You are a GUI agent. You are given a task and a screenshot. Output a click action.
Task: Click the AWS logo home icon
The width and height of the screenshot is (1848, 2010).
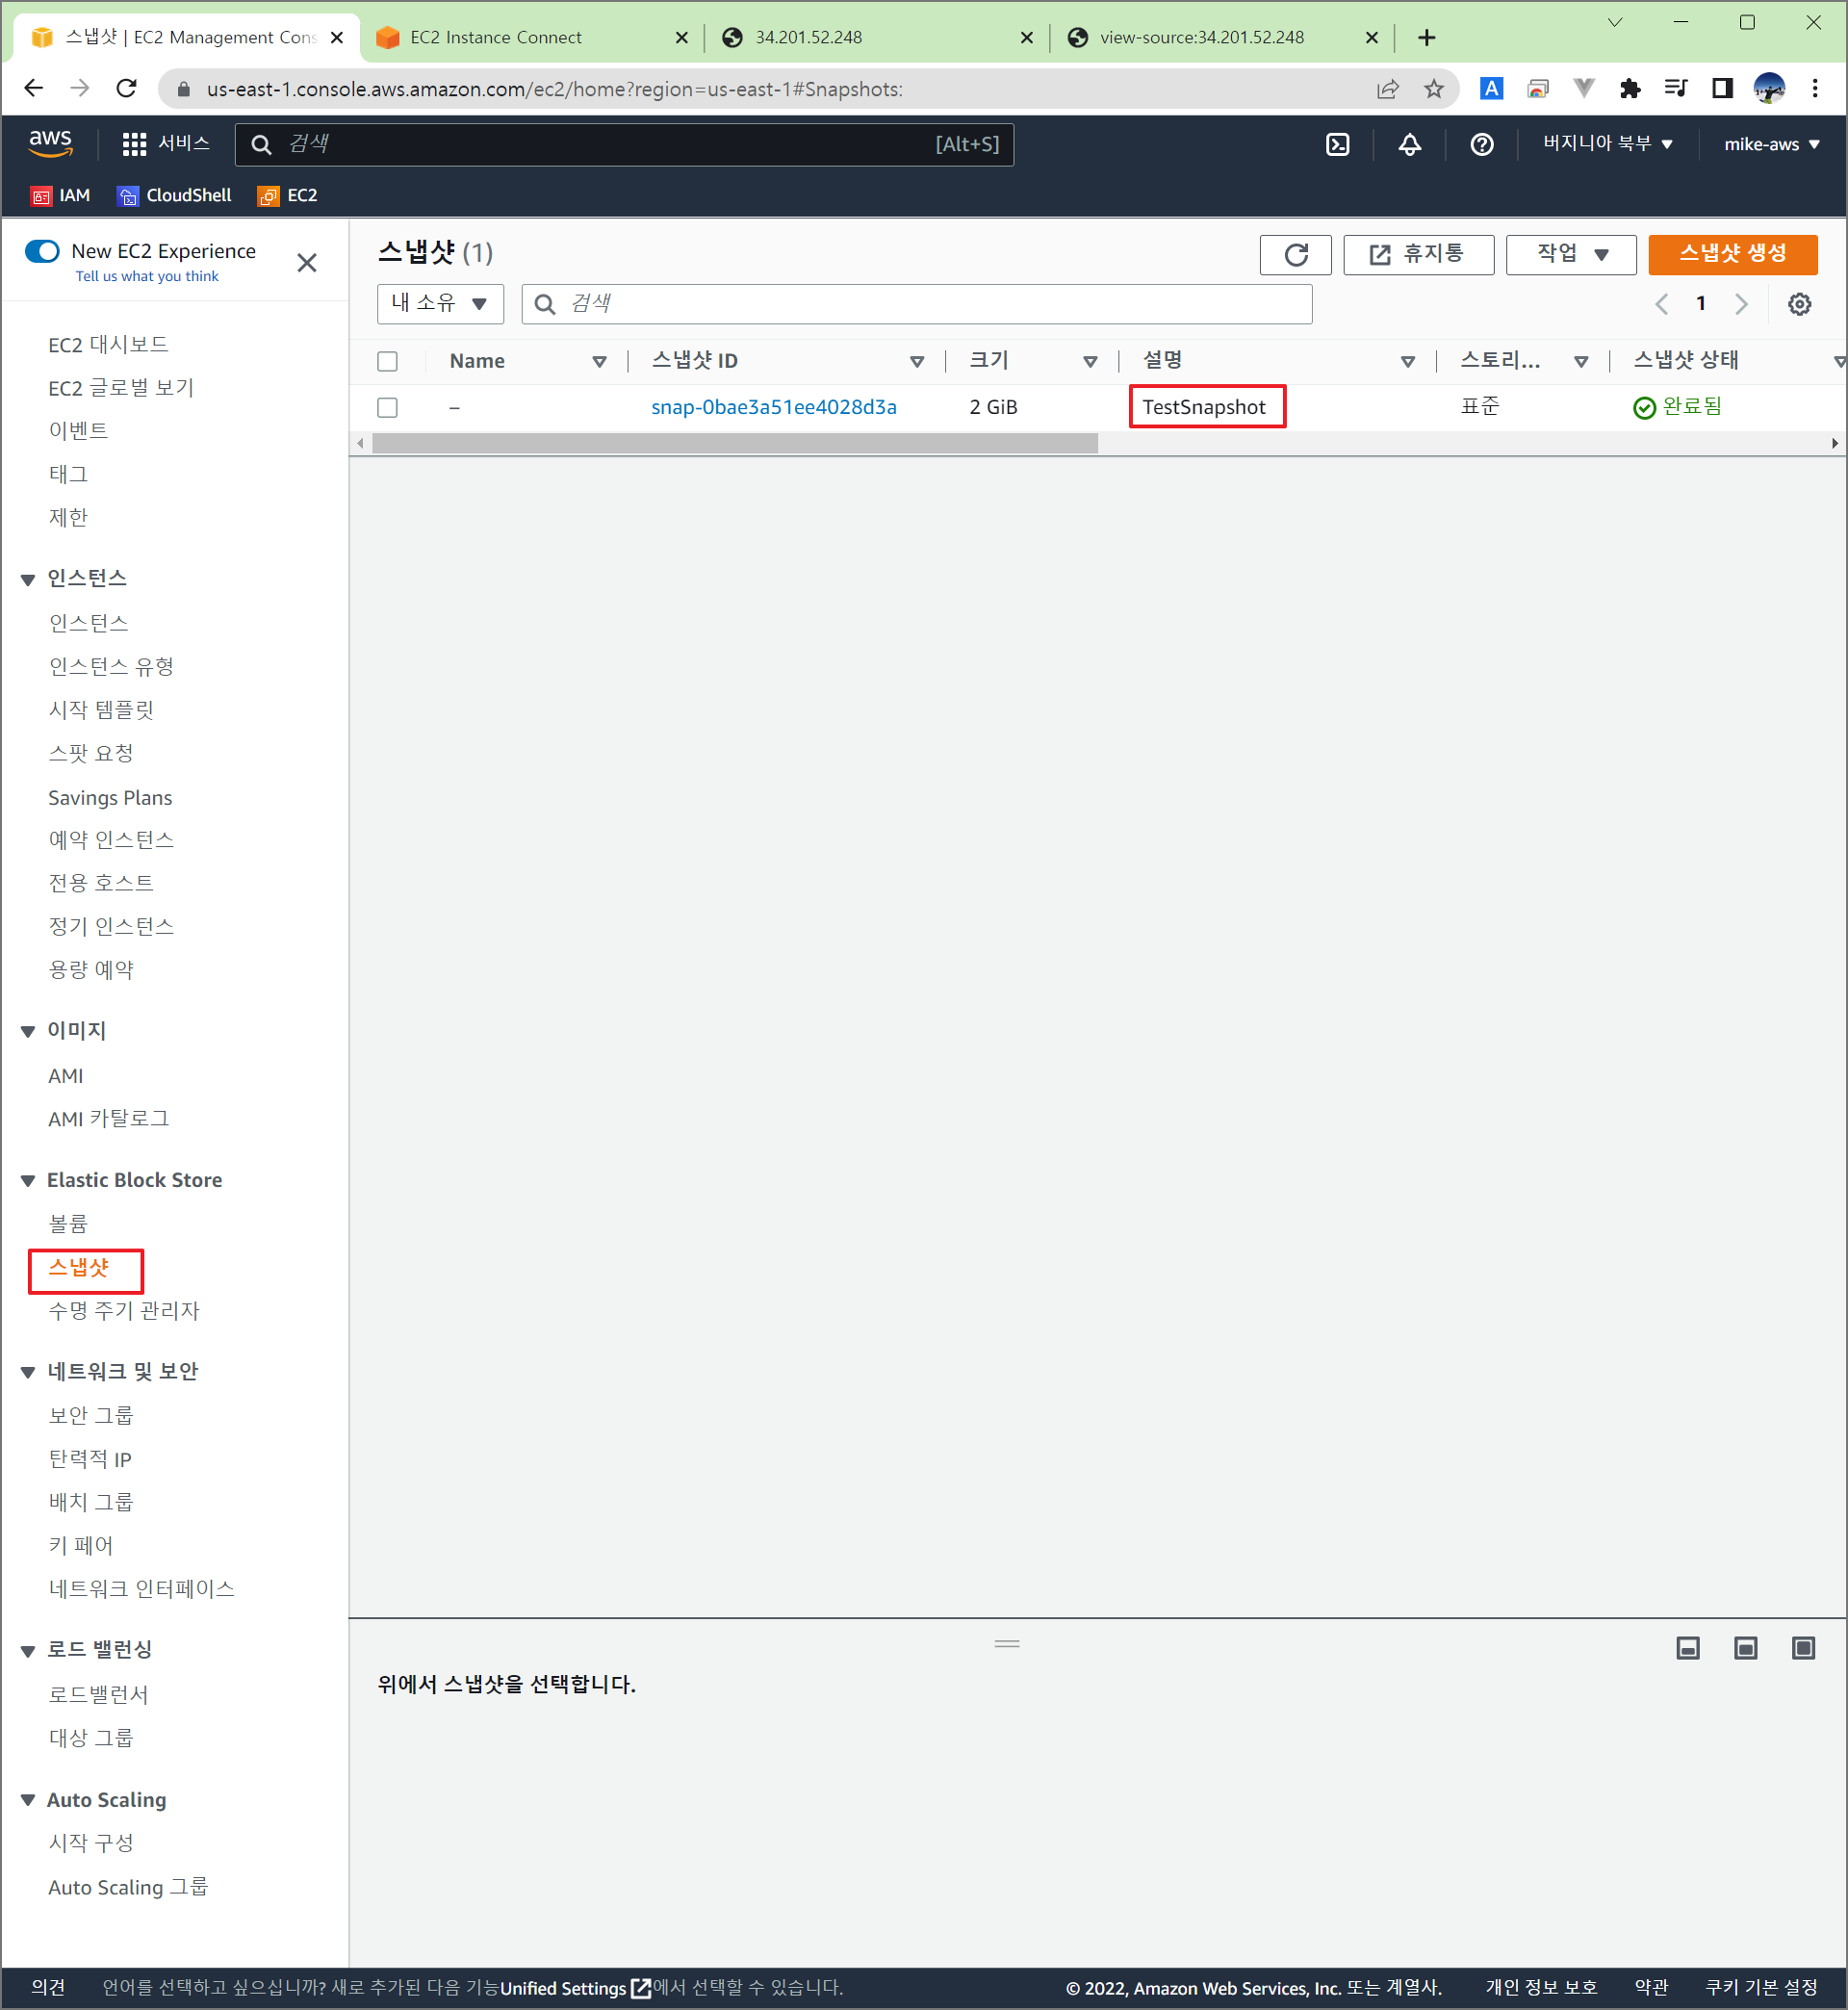click(50, 142)
